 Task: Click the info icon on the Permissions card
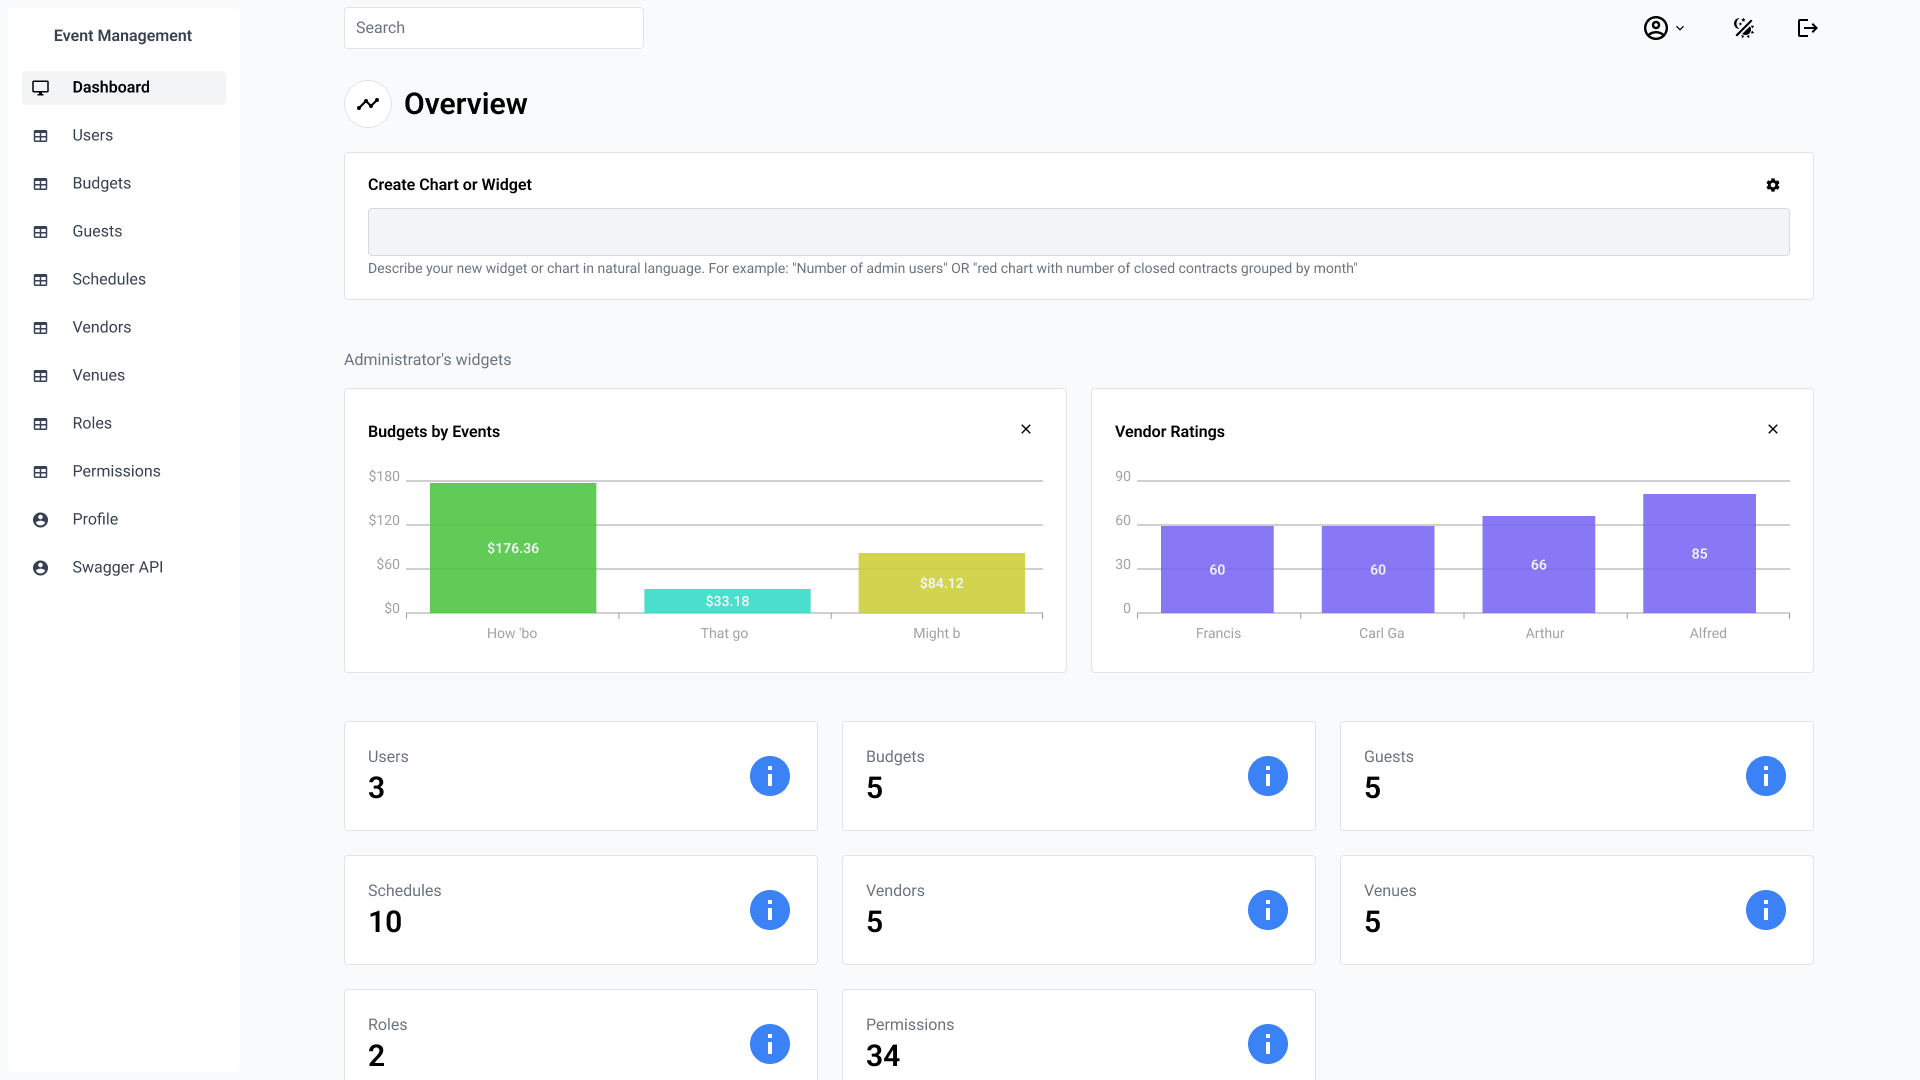point(1267,1044)
